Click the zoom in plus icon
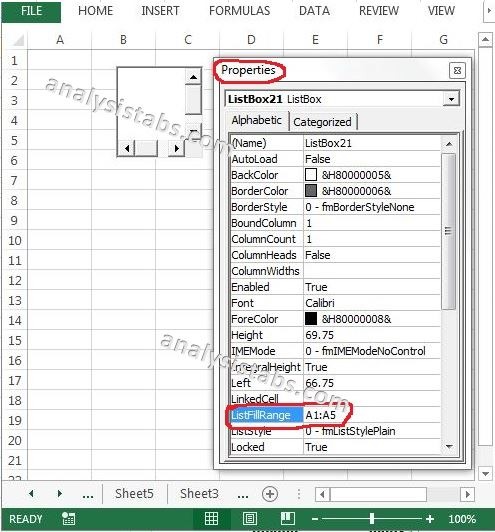 pos(430,519)
